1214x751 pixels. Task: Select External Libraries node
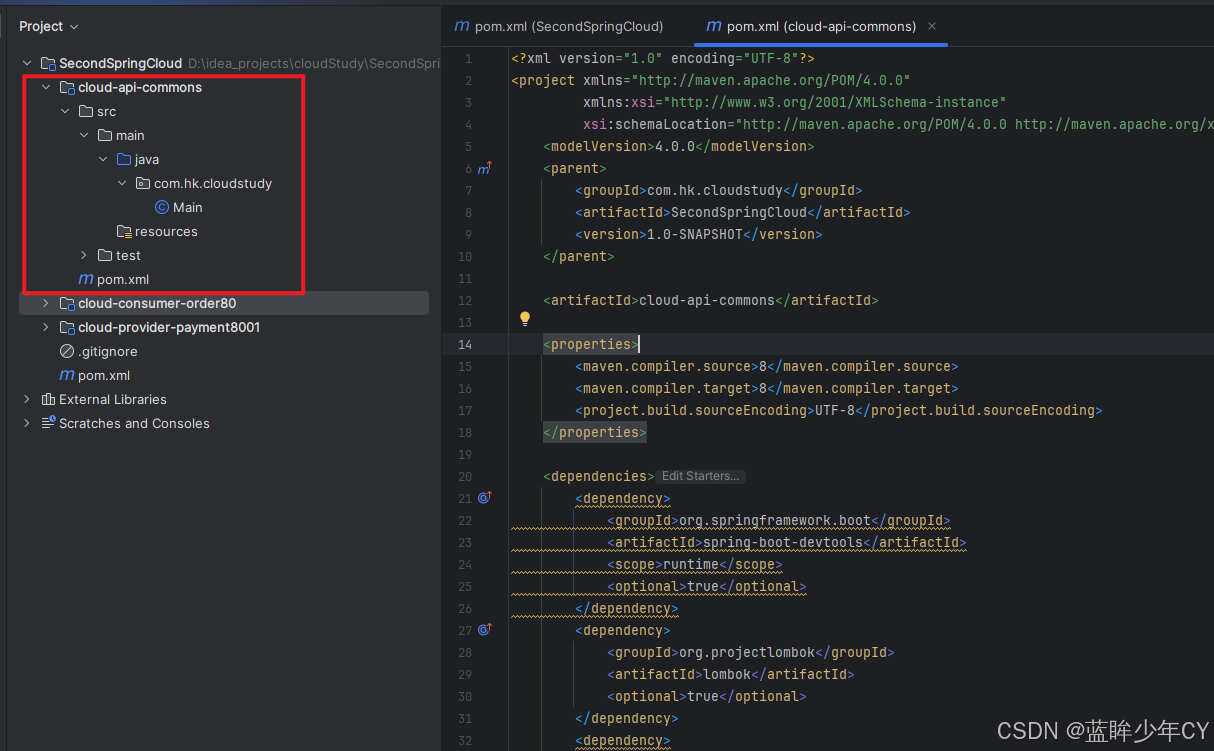pos(113,399)
